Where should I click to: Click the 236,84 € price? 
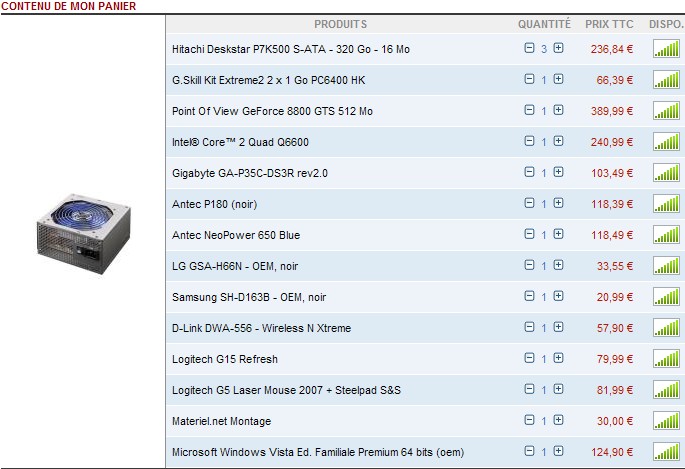pyautogui.click(x=612, y=49)
